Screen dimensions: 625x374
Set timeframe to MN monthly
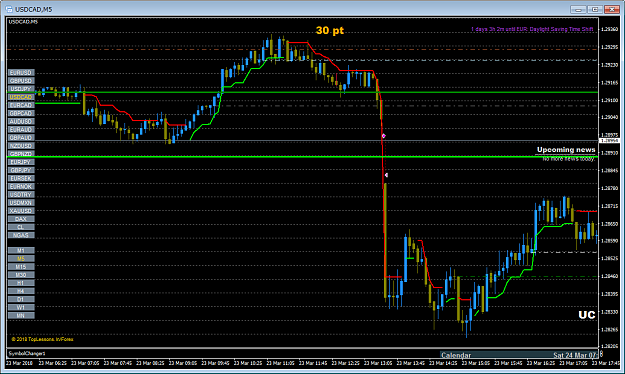click(21, 315)
